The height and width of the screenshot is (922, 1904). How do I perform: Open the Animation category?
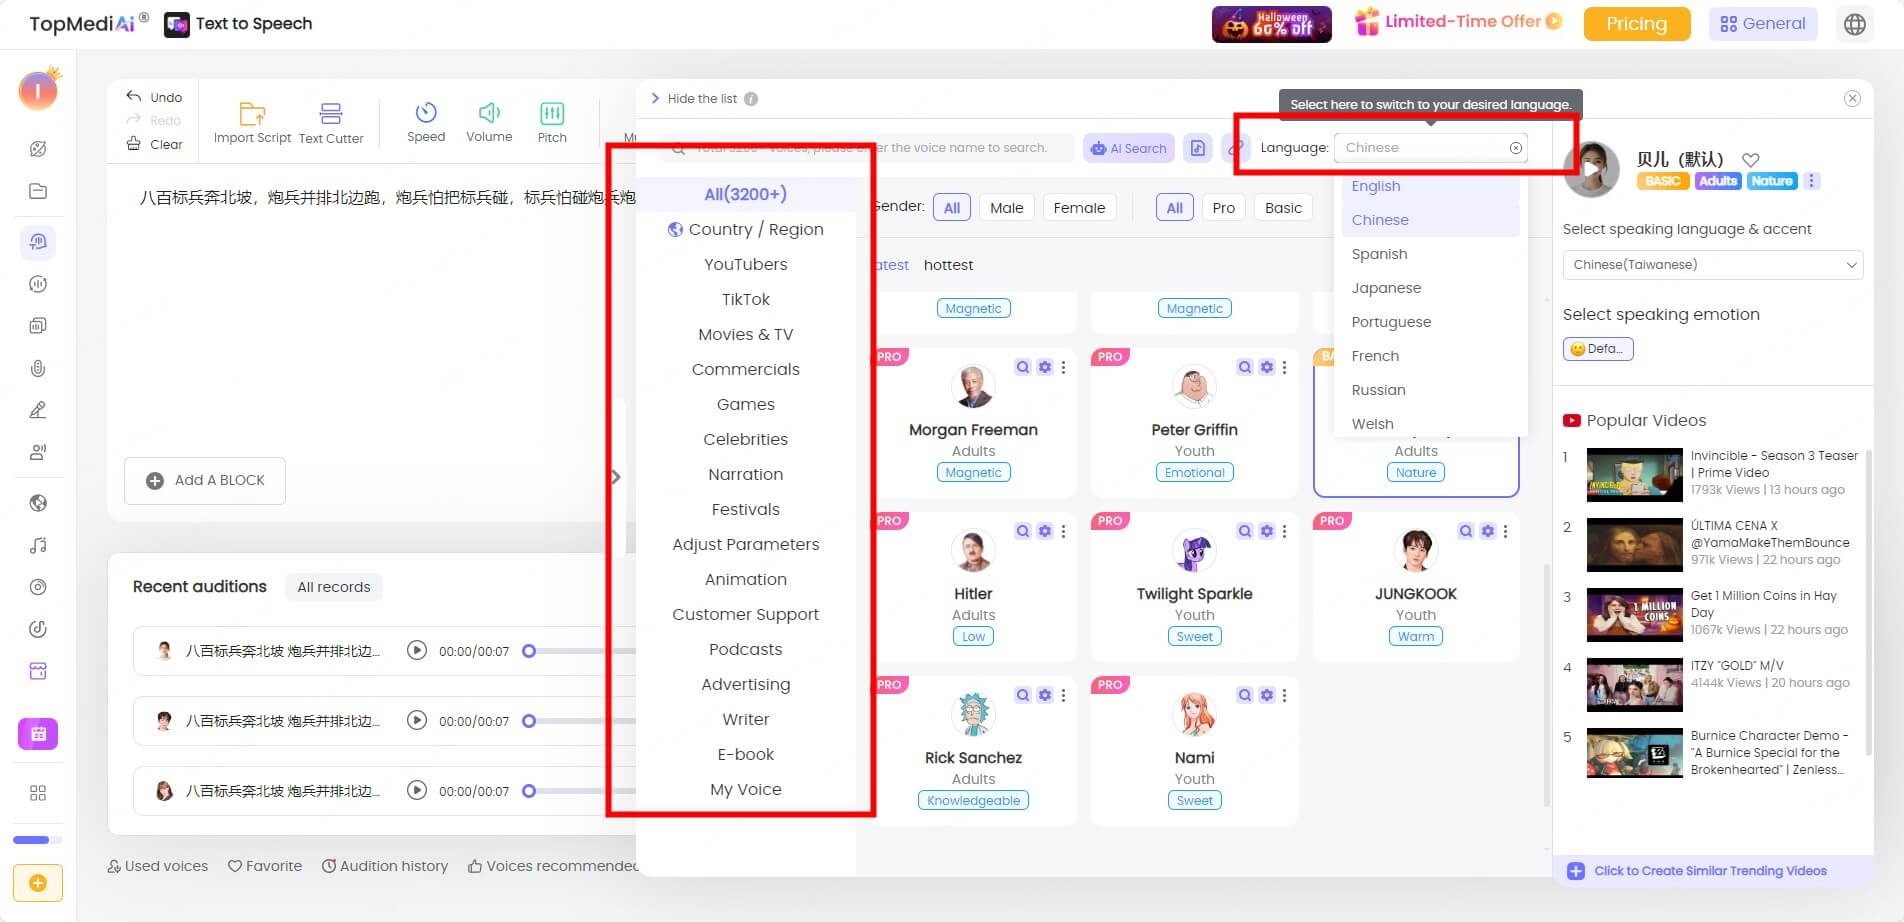746,579
